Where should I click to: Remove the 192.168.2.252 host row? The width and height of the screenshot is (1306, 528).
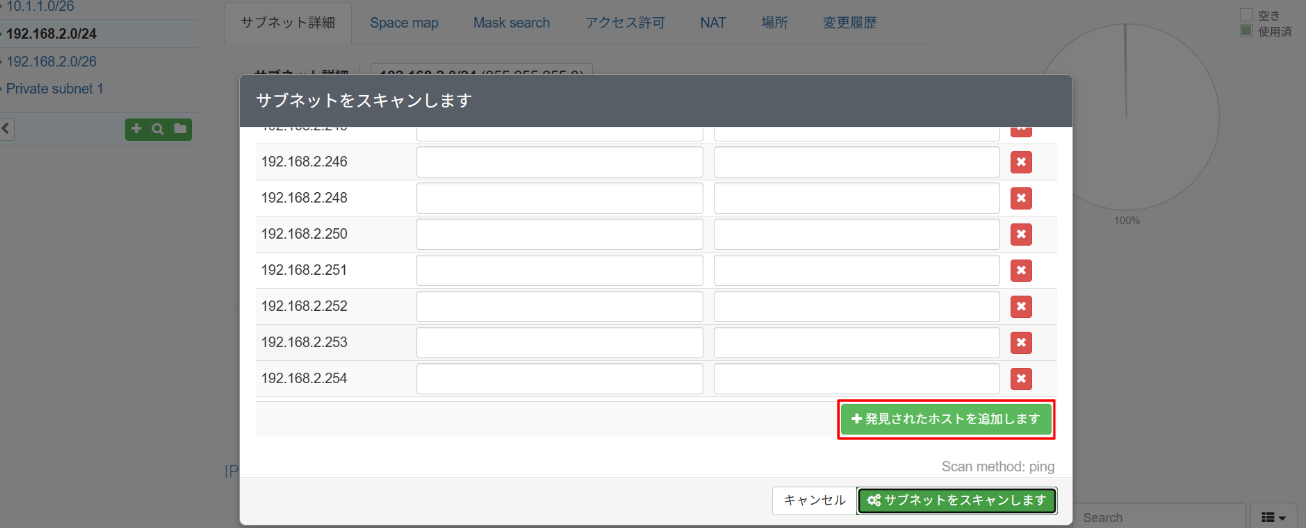[1021, 306]
